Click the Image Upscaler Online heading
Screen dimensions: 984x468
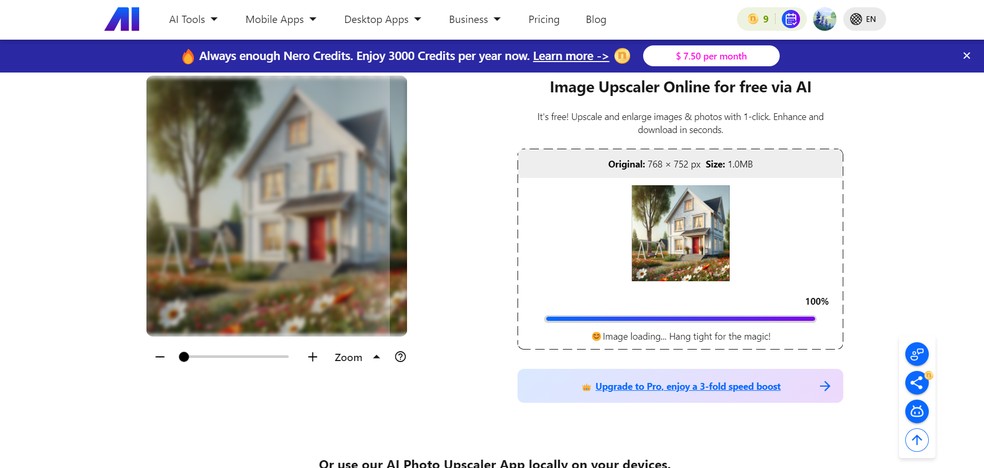(x=680, y=87)
